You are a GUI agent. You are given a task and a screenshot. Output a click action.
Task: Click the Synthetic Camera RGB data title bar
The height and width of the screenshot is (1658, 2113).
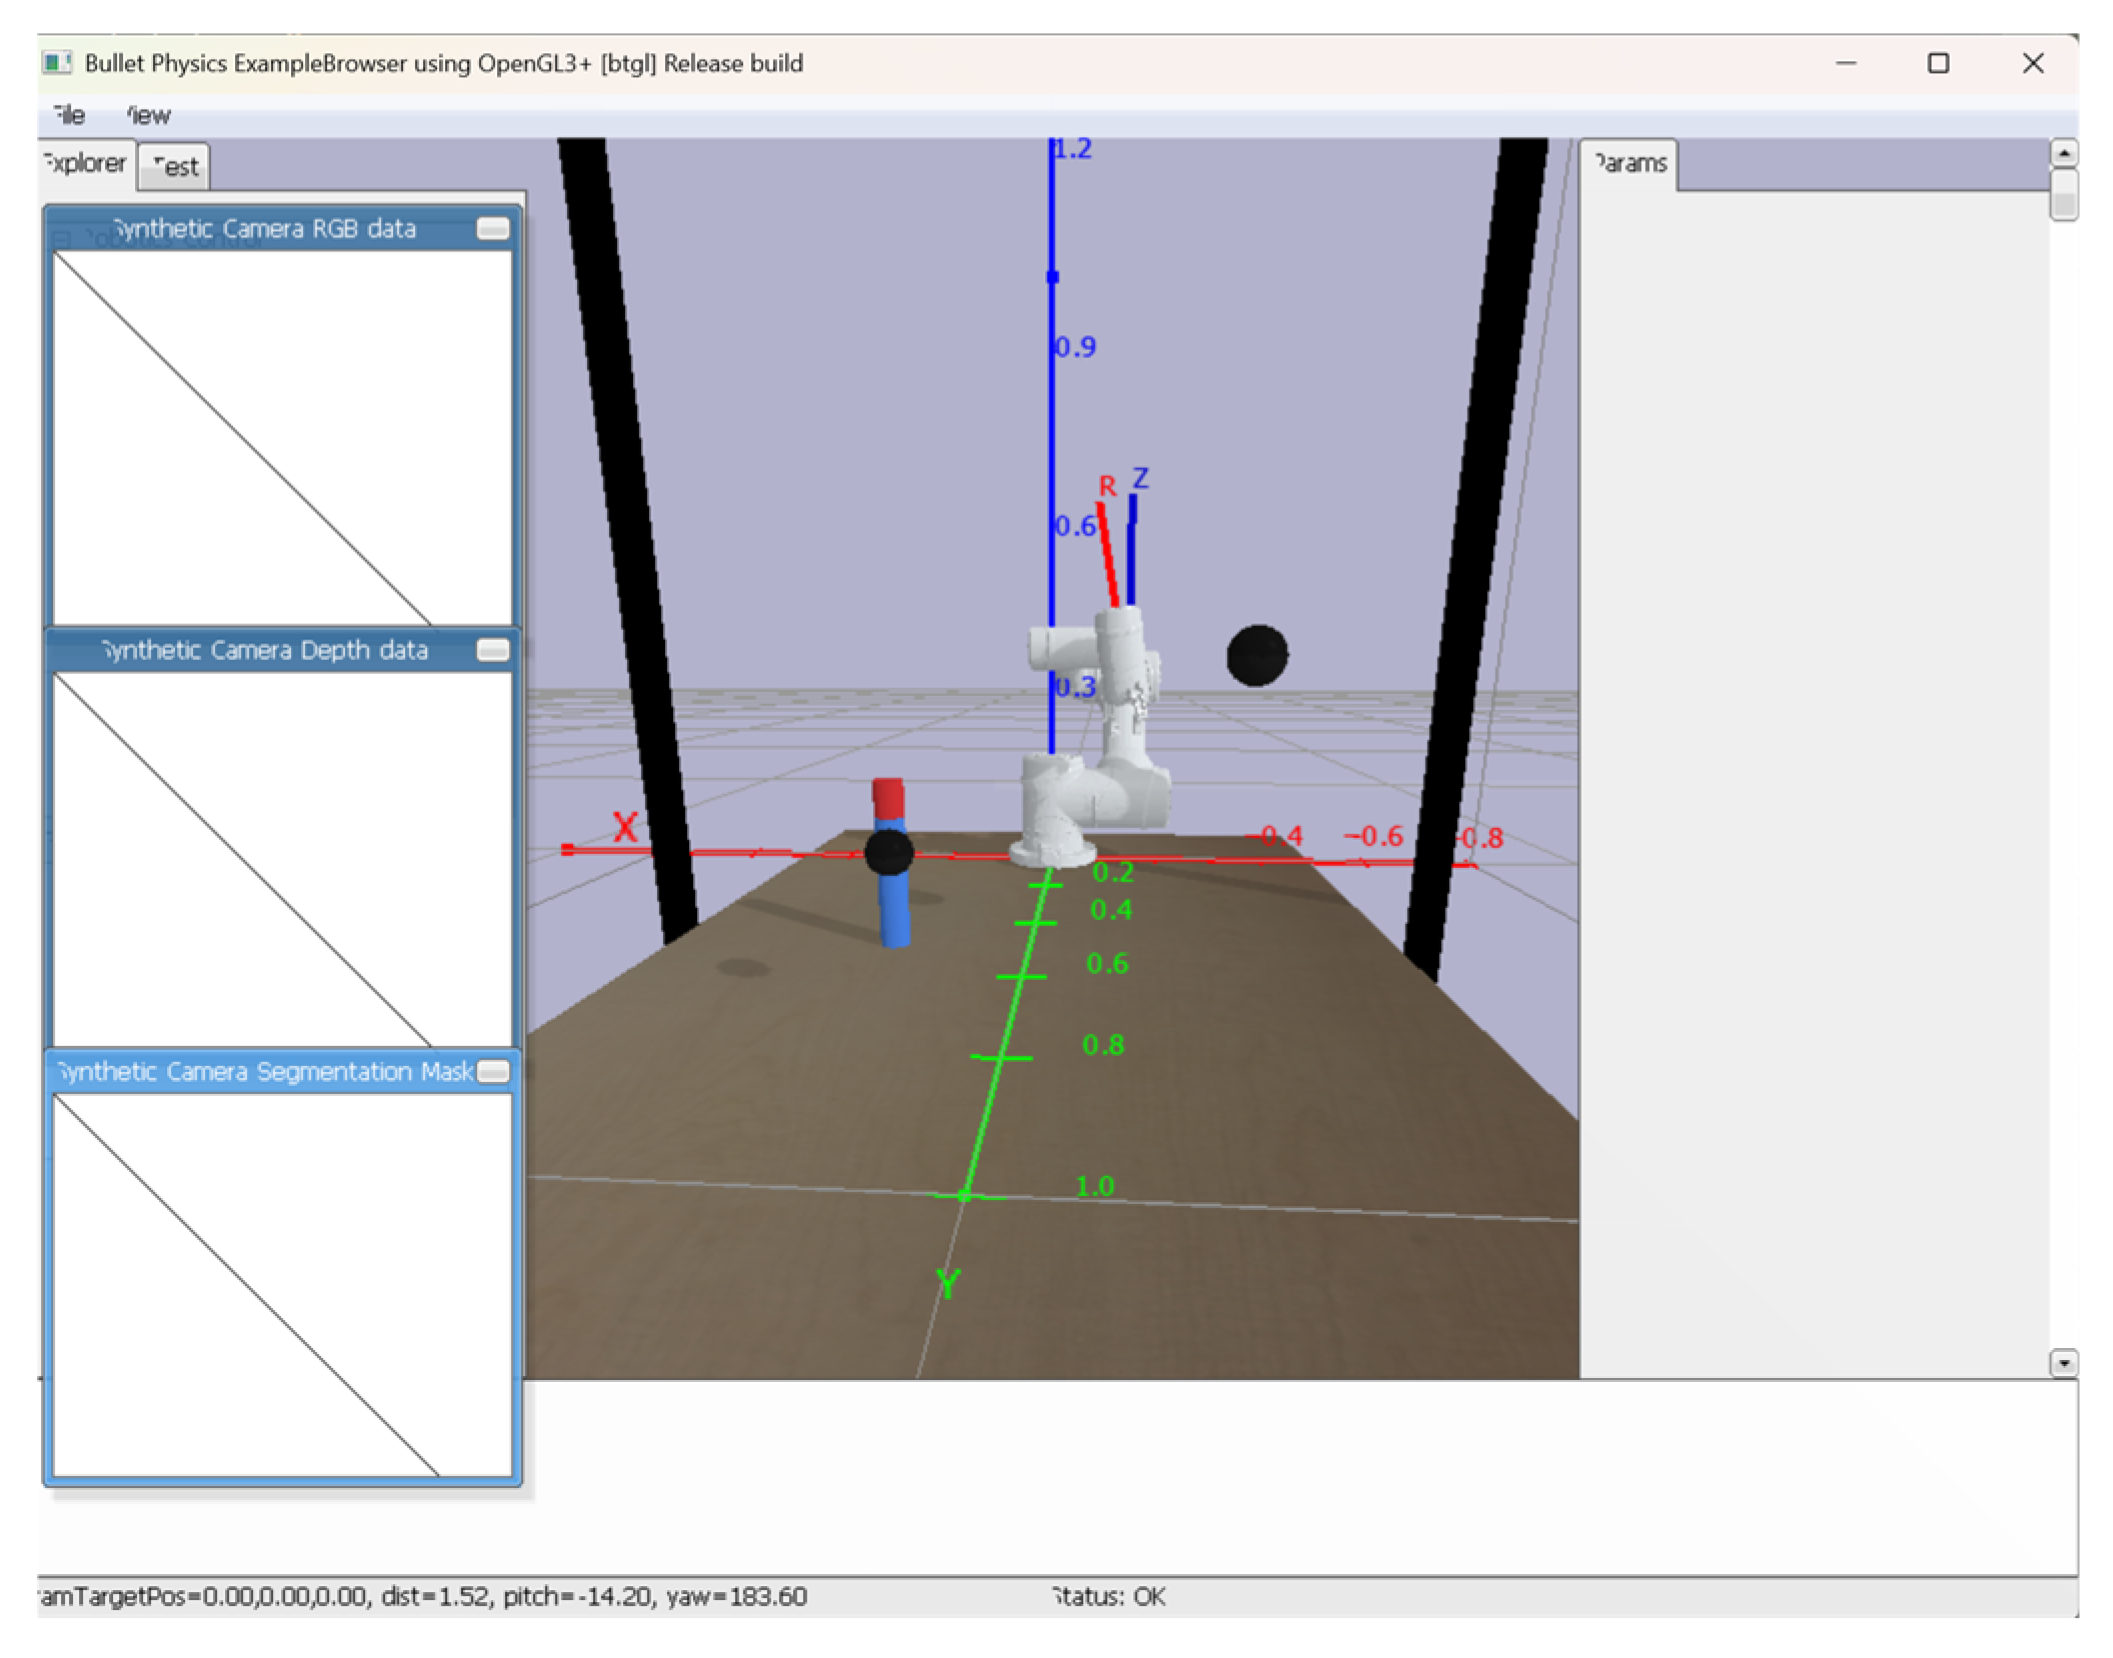click(265, 229)
